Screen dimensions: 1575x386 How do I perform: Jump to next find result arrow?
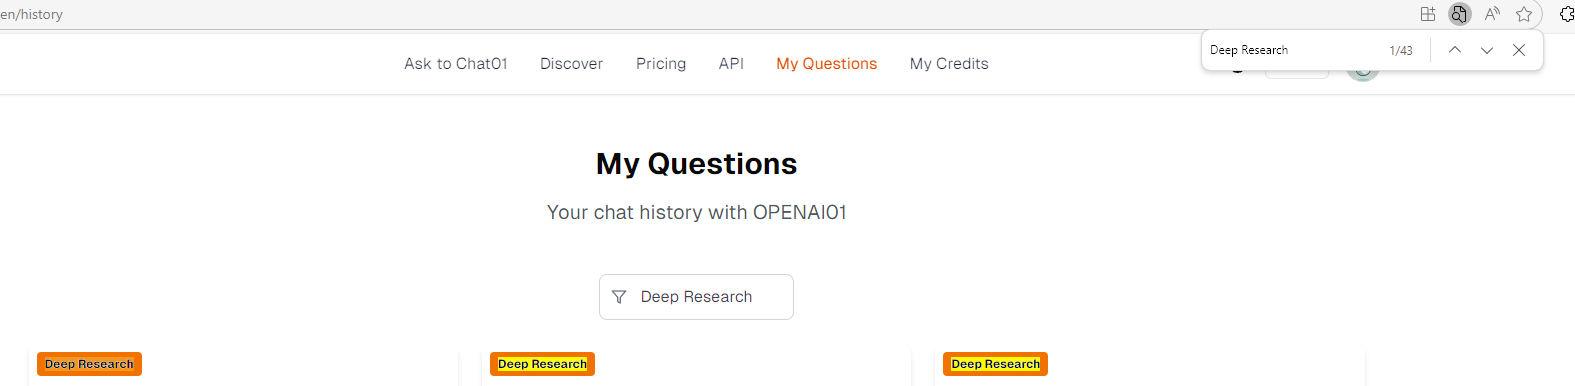(x=1487, y=50)
